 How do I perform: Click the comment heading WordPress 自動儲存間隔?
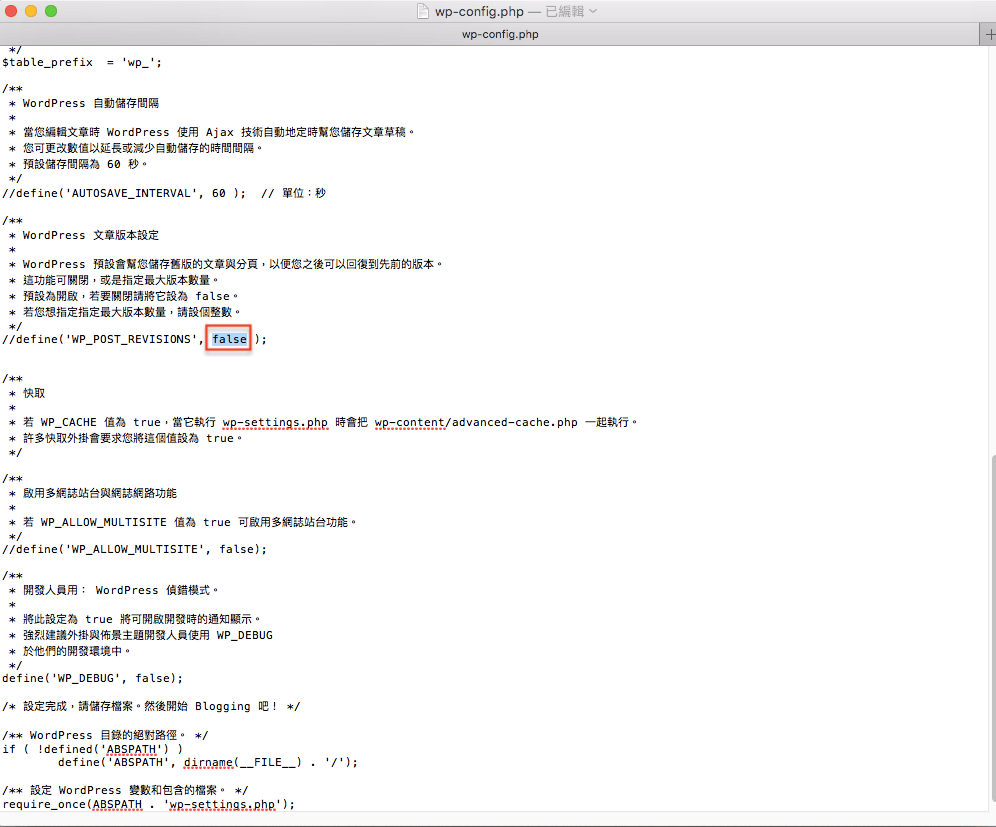pos(91,103)
